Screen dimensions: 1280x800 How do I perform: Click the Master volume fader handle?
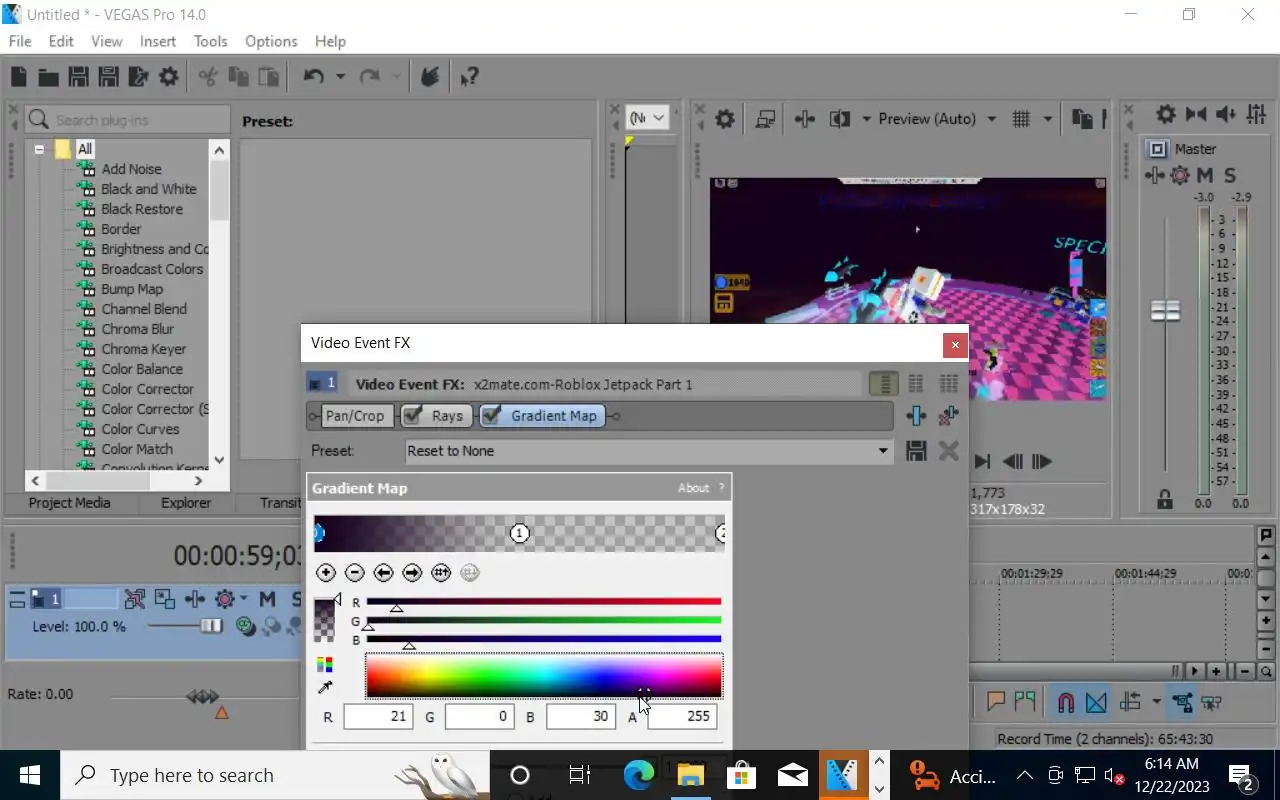click(x=1165, y=311)
